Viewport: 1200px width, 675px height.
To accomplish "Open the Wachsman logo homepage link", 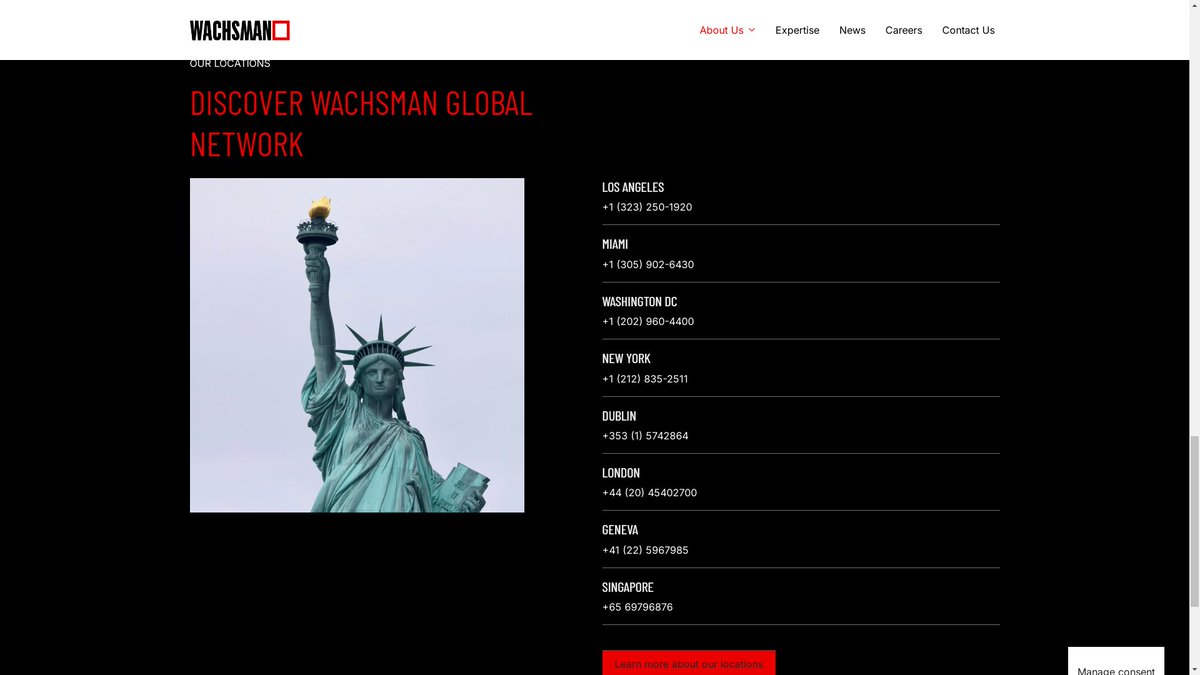I will pos(240,30).
